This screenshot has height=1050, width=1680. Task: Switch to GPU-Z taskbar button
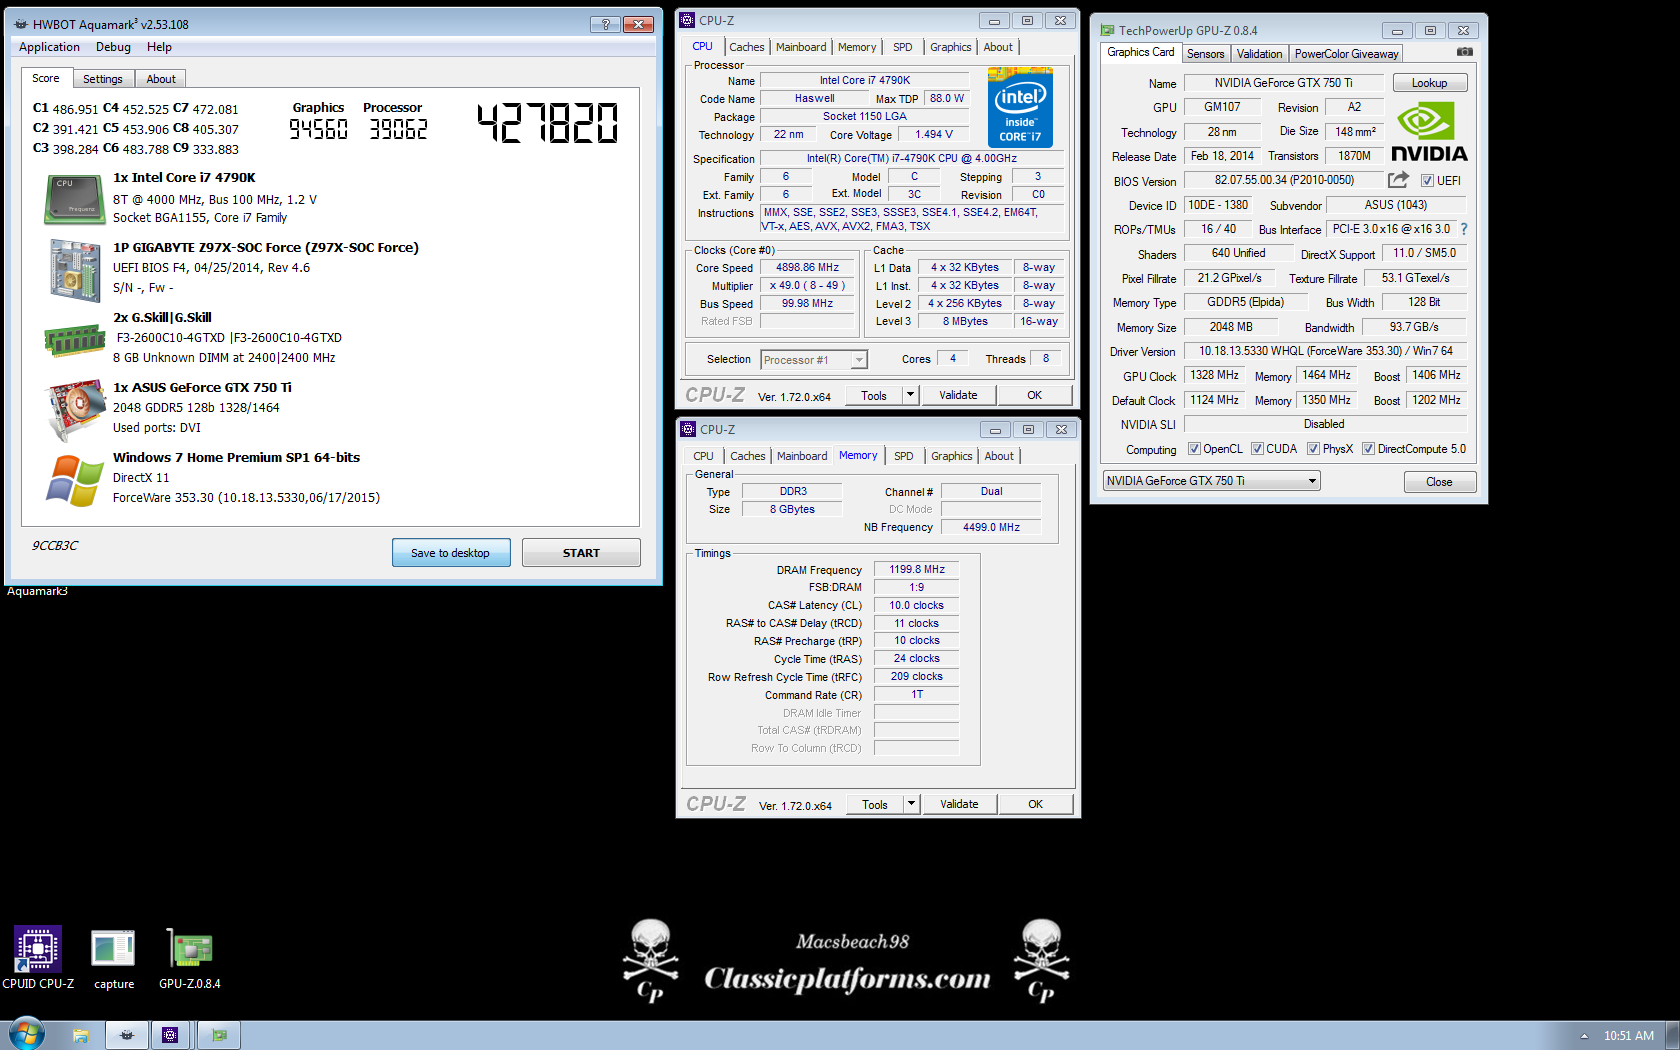pyautogui.click(x=219, y=1035)
